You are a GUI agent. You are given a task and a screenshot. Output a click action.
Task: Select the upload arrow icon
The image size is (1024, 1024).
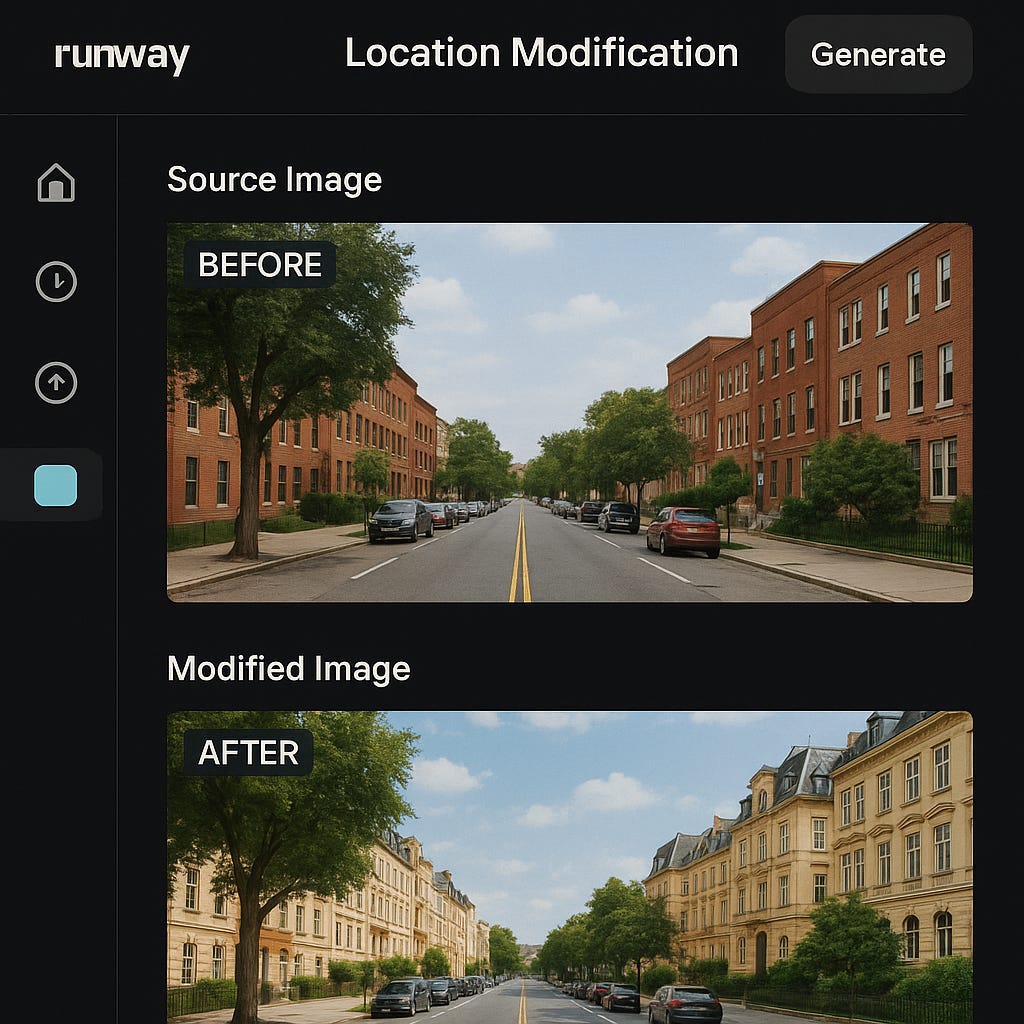tap(56, 383)
